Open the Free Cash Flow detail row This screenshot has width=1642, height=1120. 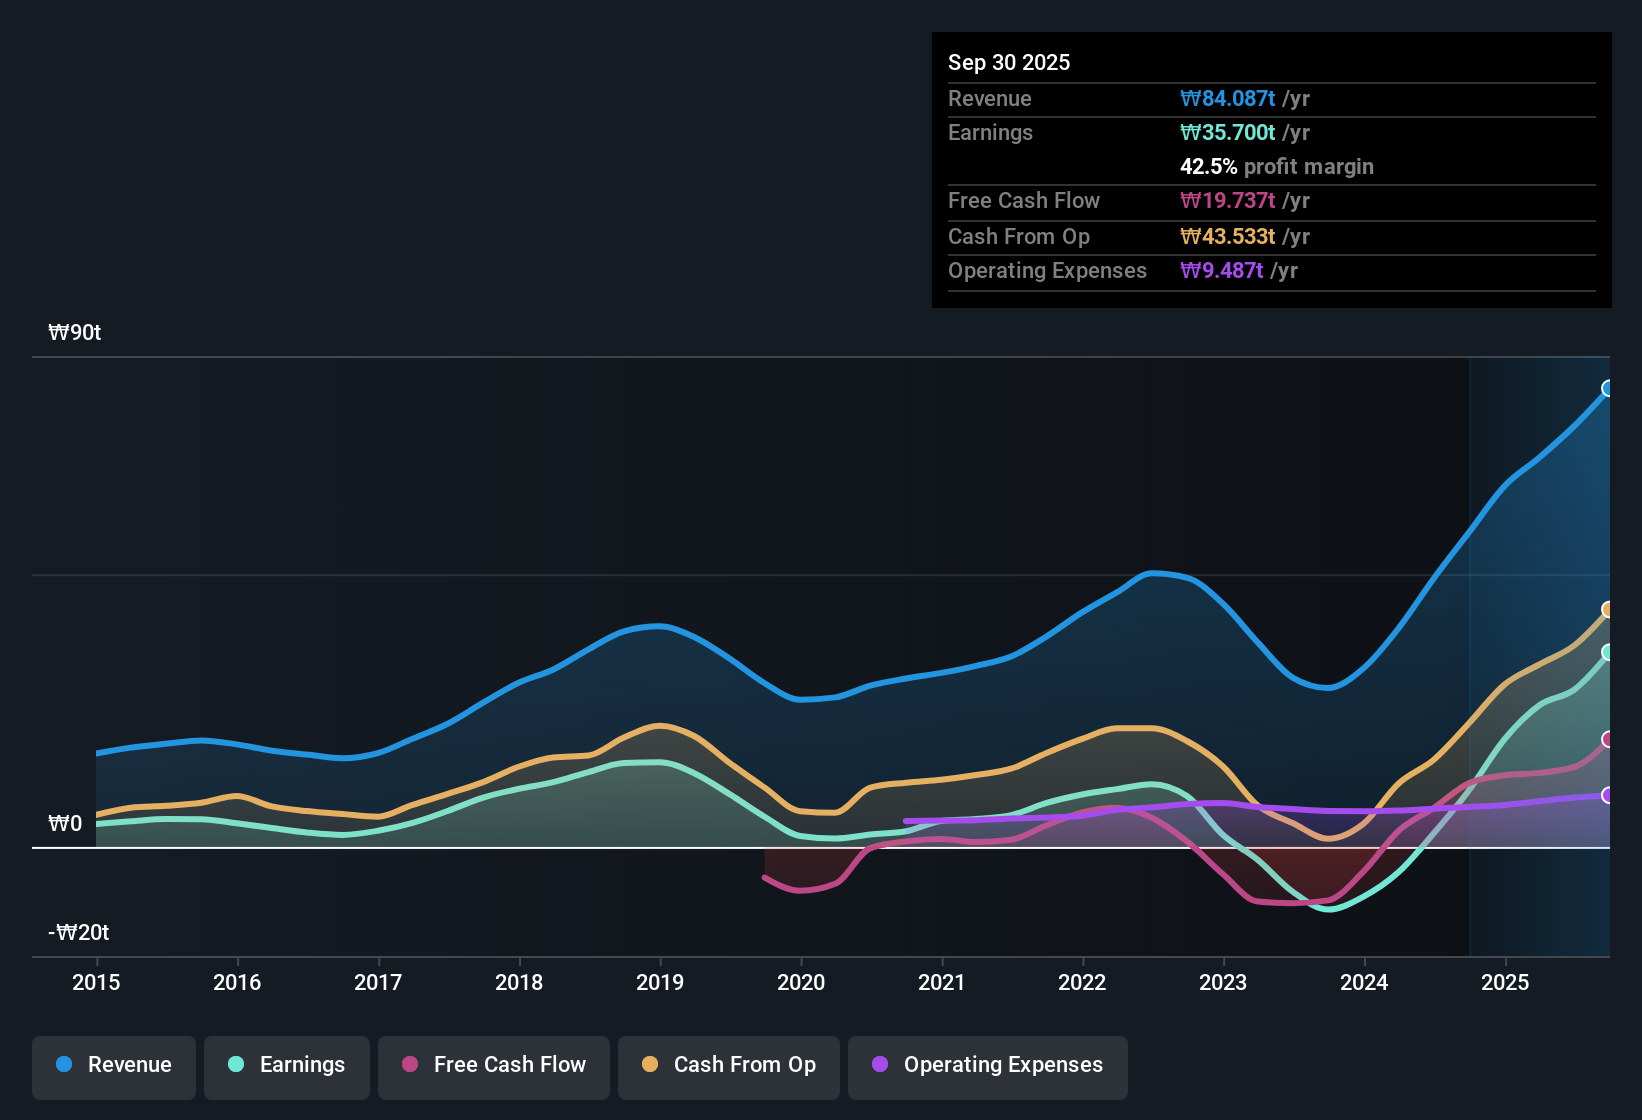[x=1024, y=201]
